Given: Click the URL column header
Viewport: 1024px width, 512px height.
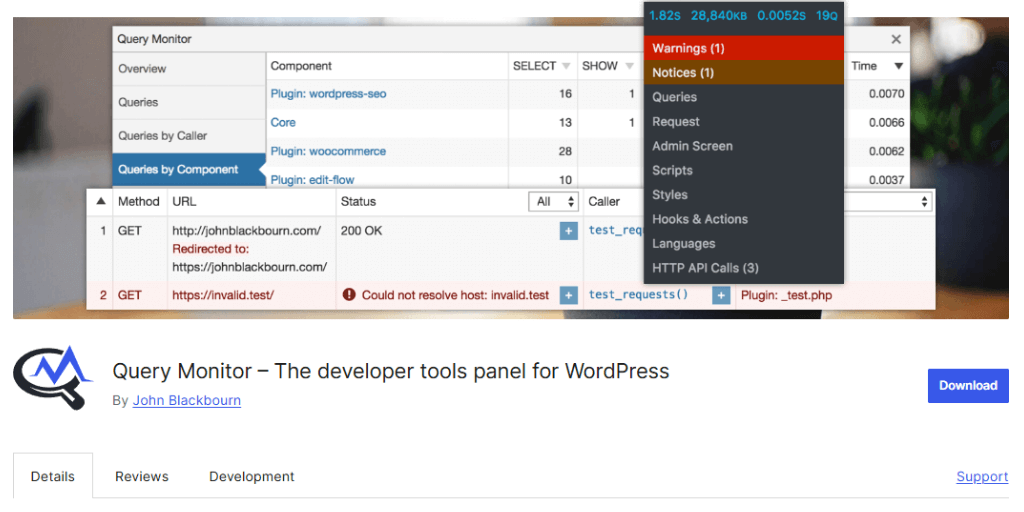Looking at the screenshot, I should click(x=184, y=202).
